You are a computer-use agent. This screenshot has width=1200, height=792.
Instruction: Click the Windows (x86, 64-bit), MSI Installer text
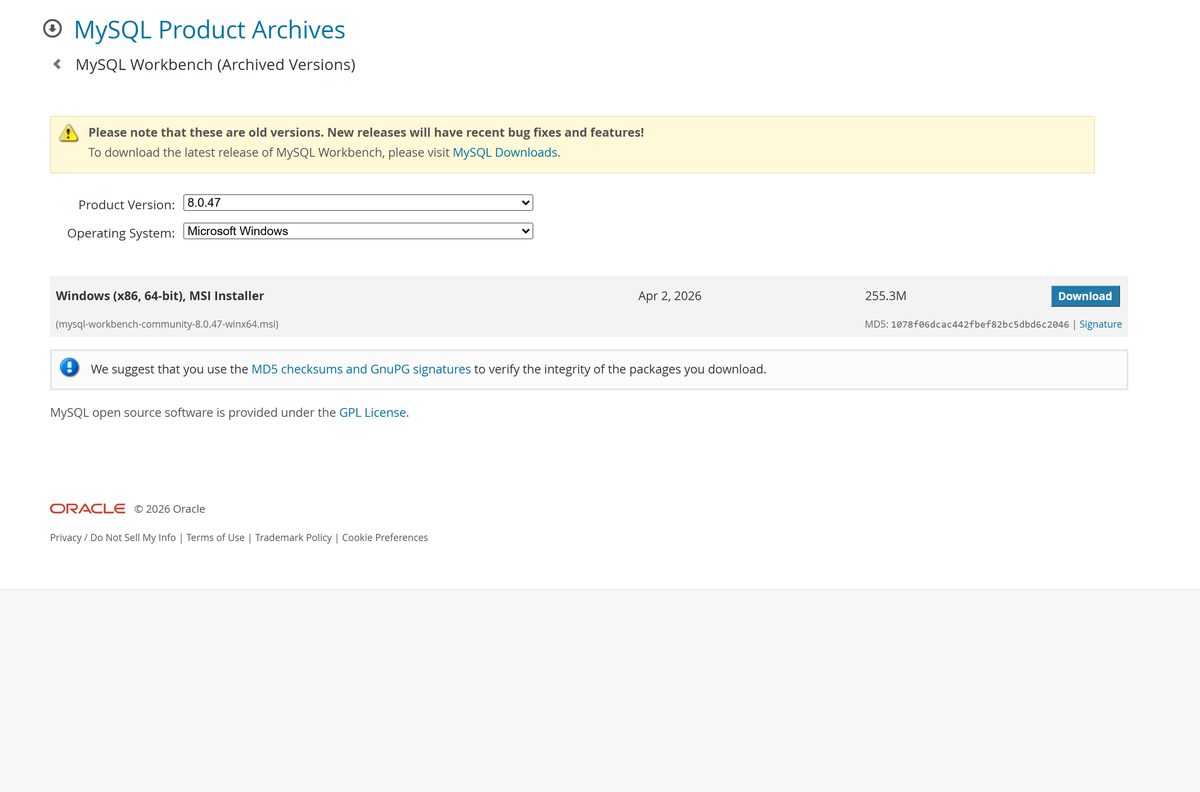pos(160,296)
